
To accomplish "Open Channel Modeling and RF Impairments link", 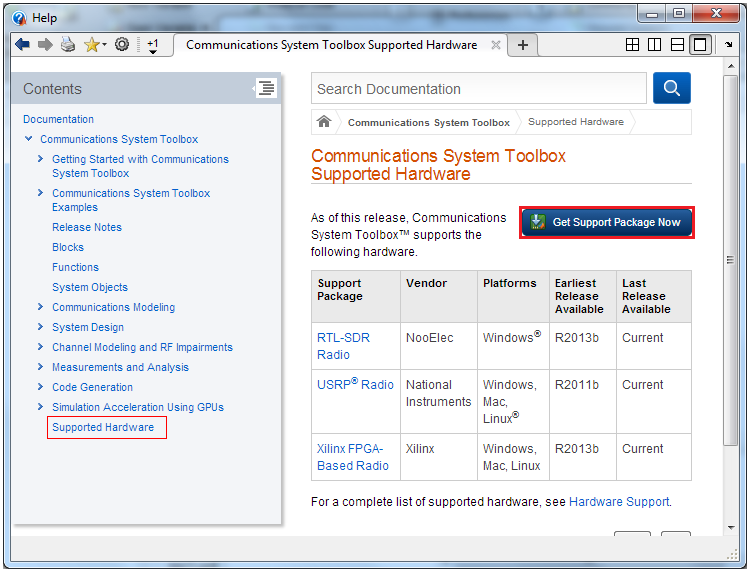I will [143, 347].
